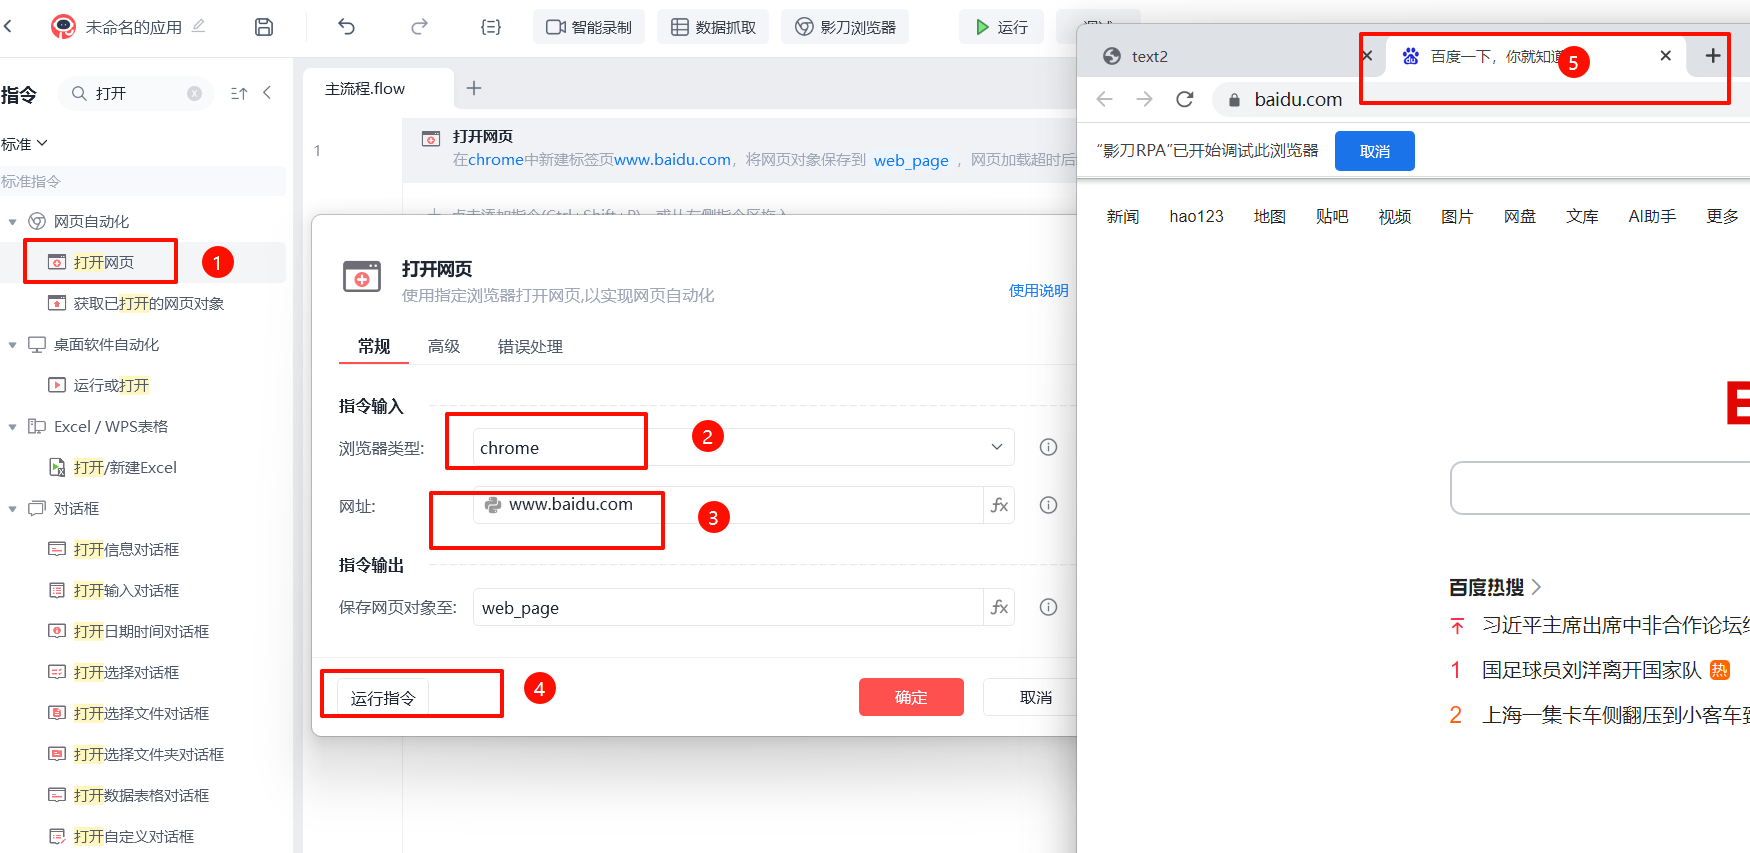
Task: Click the save icon in top toolbar
Action: 264,27
